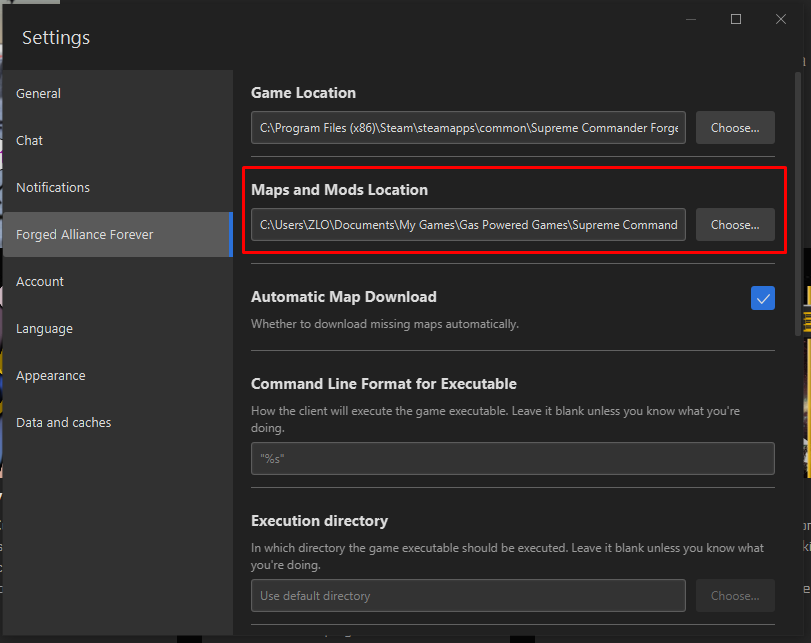This screenshot has width=811, height=643.
Task: Focus the Execution directory input field
Action: point(468,596)
